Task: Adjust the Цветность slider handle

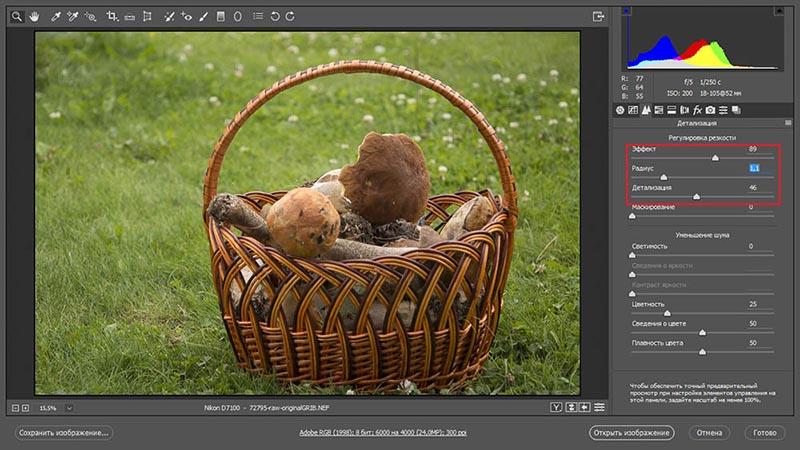Action: click(667, 313)
